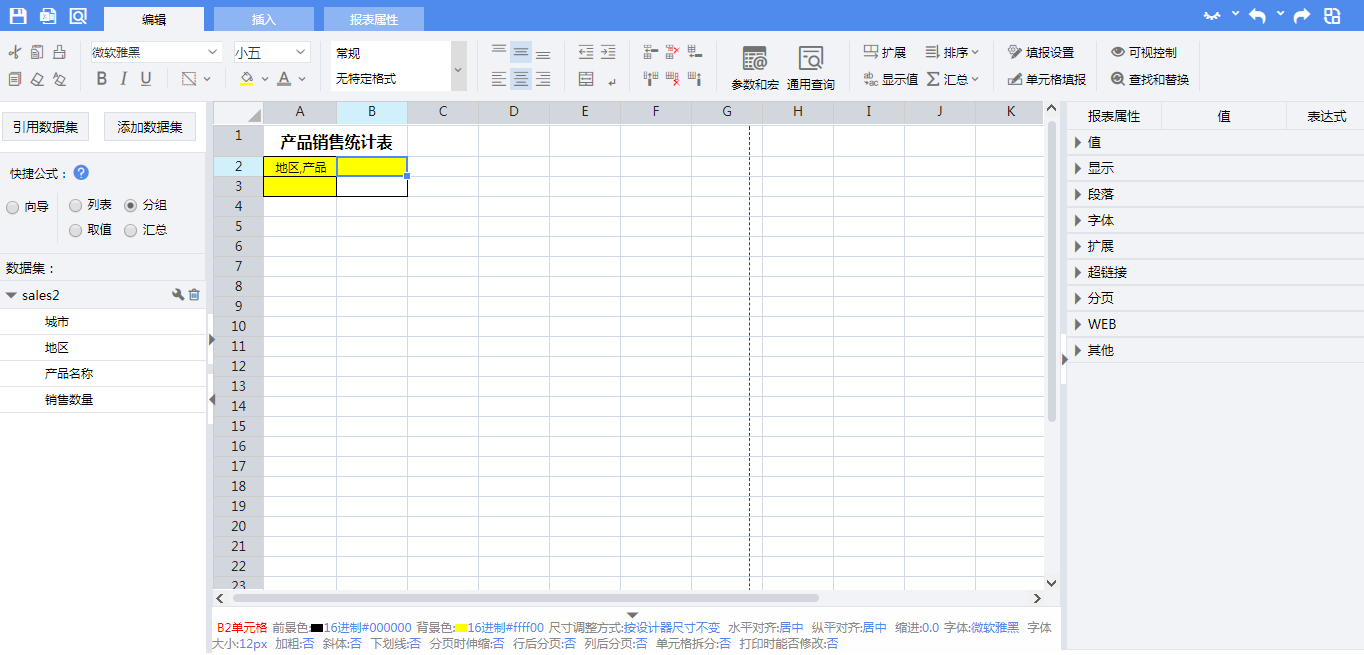Open 通用查询 general query tool
Screen dimensions: 1364x655
(x=810, y=68)
